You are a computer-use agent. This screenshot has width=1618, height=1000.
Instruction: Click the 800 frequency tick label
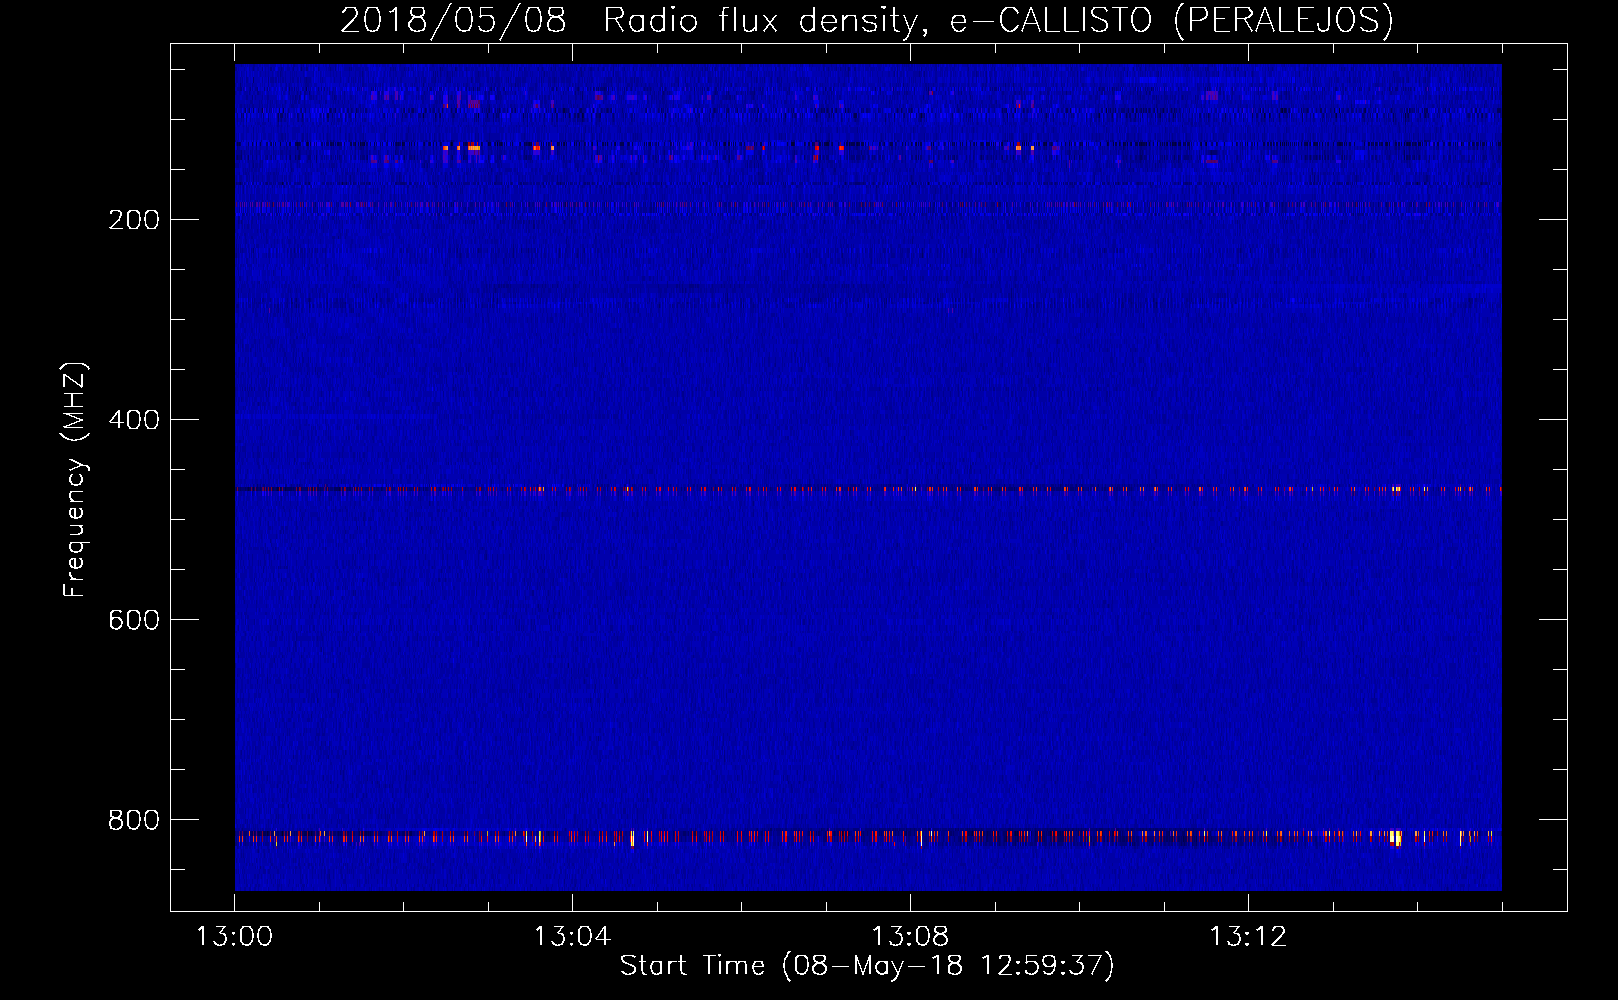coord(134,820)
